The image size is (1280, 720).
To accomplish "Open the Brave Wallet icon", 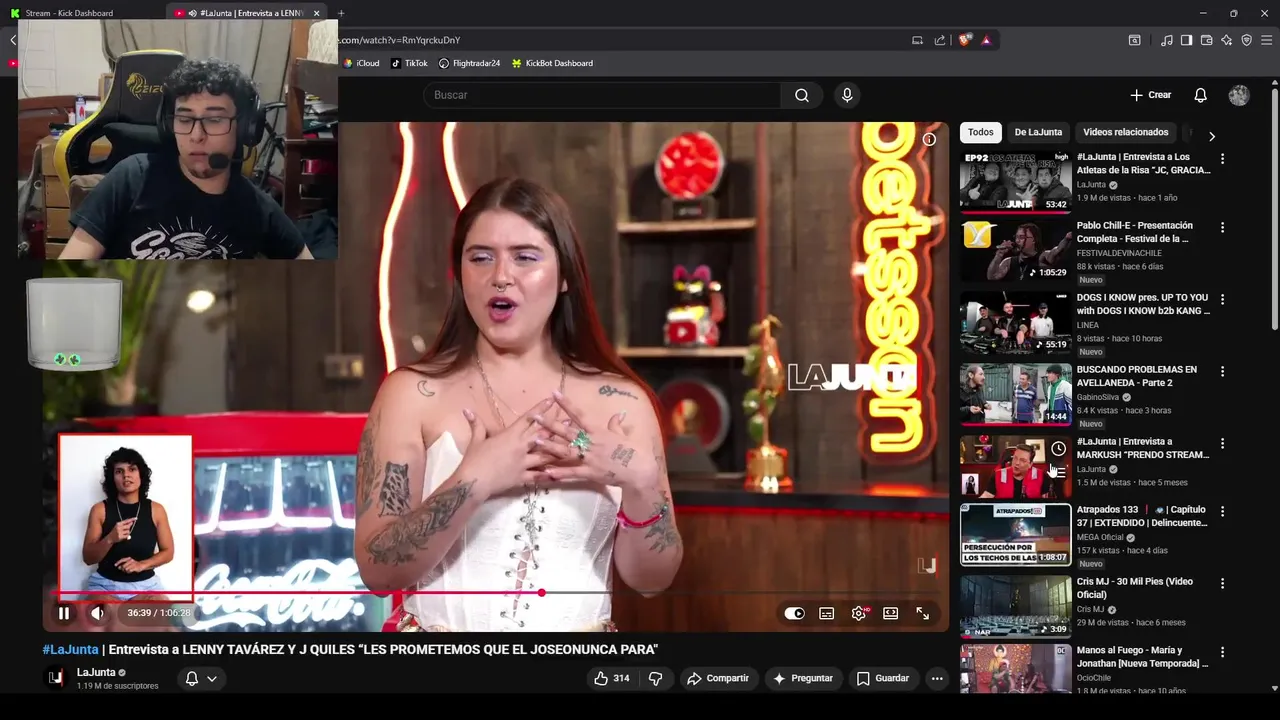I will click(x=1206, y=40).
